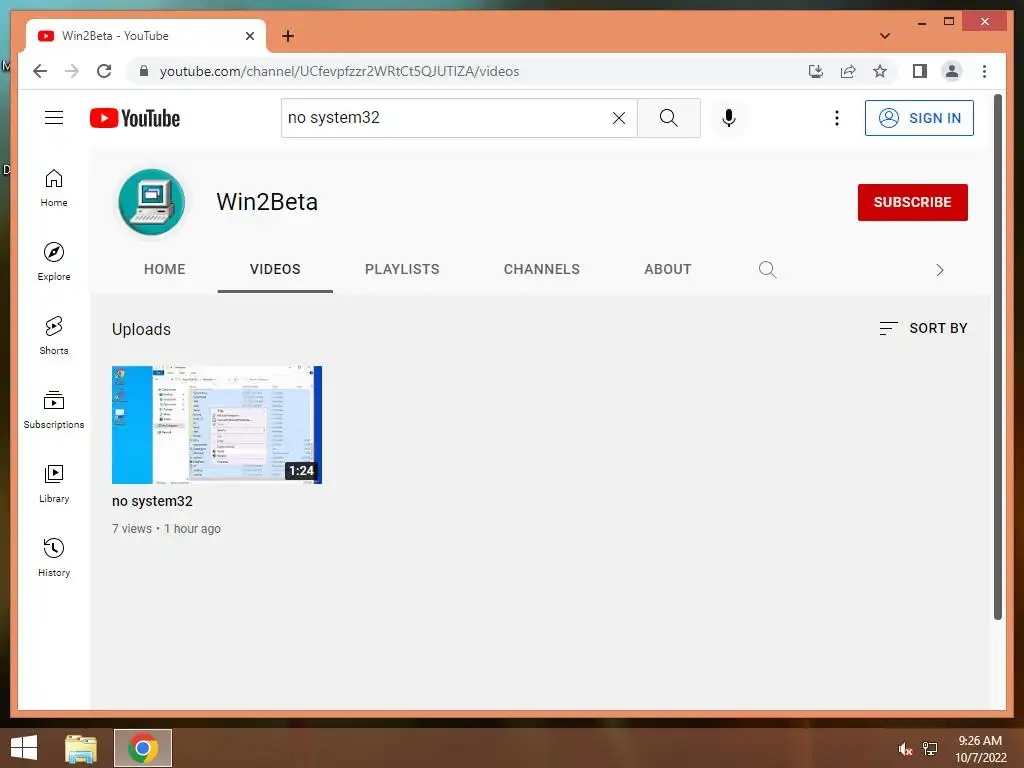Open Chrome three-dot menu
This screenshot has height=768, width=1024.
pyautogui.click(x=984, y=71)
